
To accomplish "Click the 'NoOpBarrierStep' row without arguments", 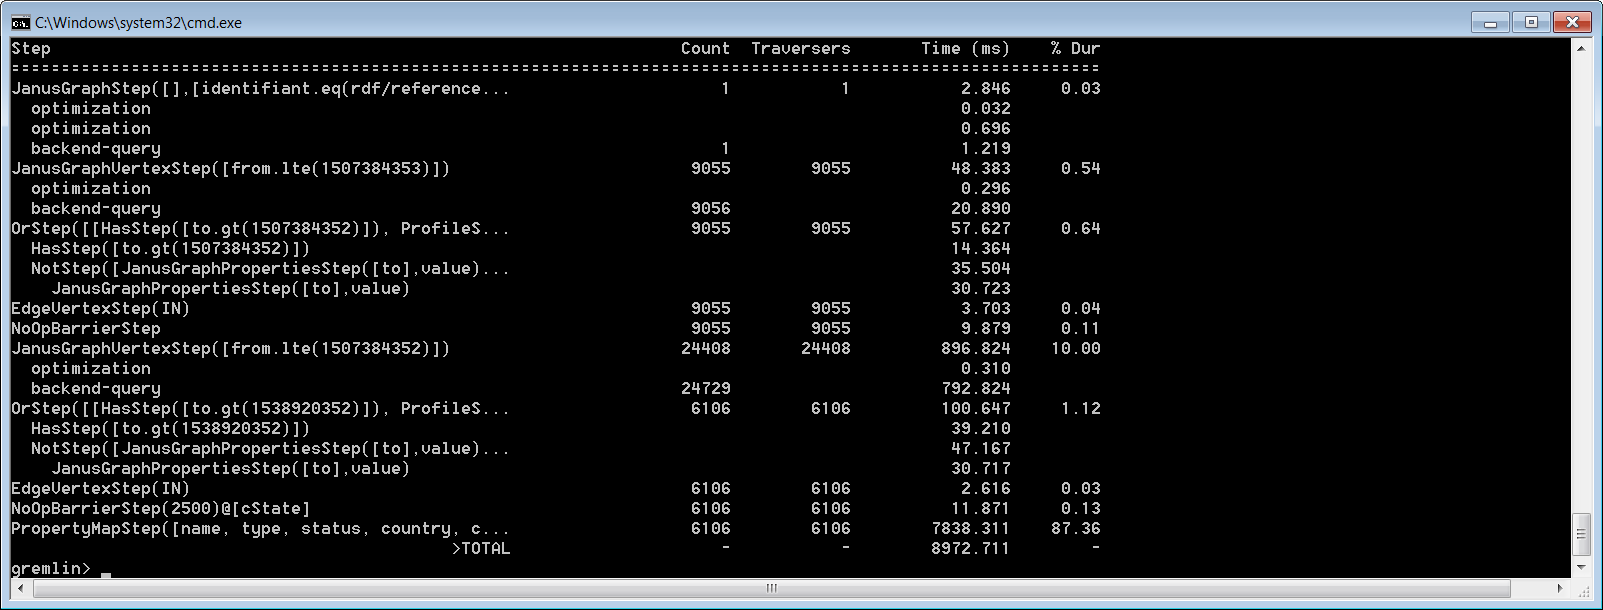I will [x=86, y=328].
